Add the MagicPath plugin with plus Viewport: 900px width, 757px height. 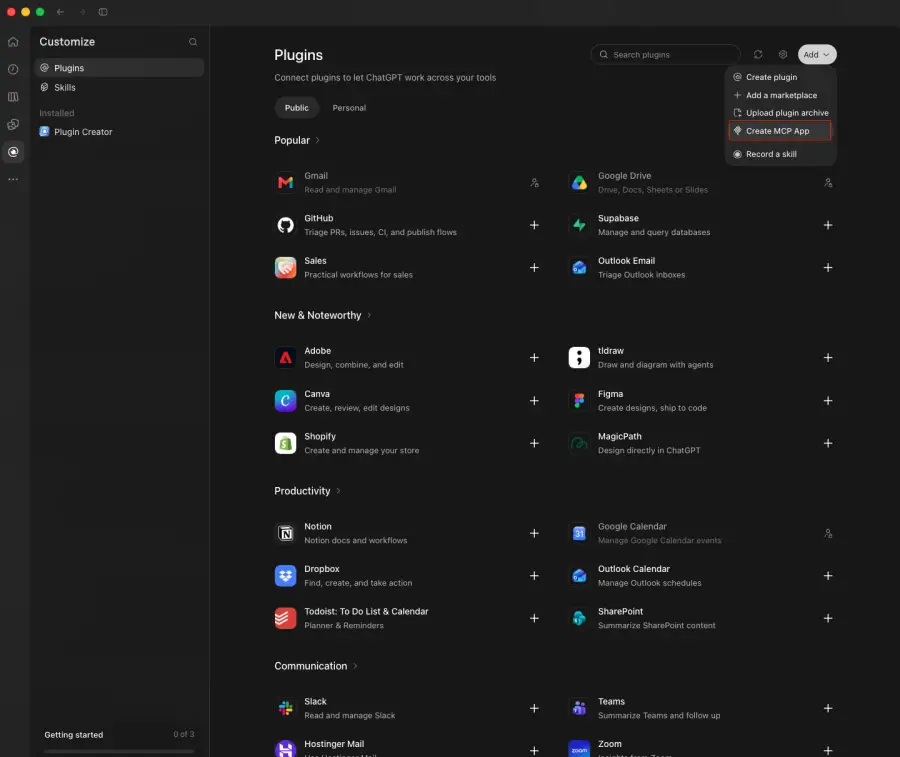tap(828, 443)
